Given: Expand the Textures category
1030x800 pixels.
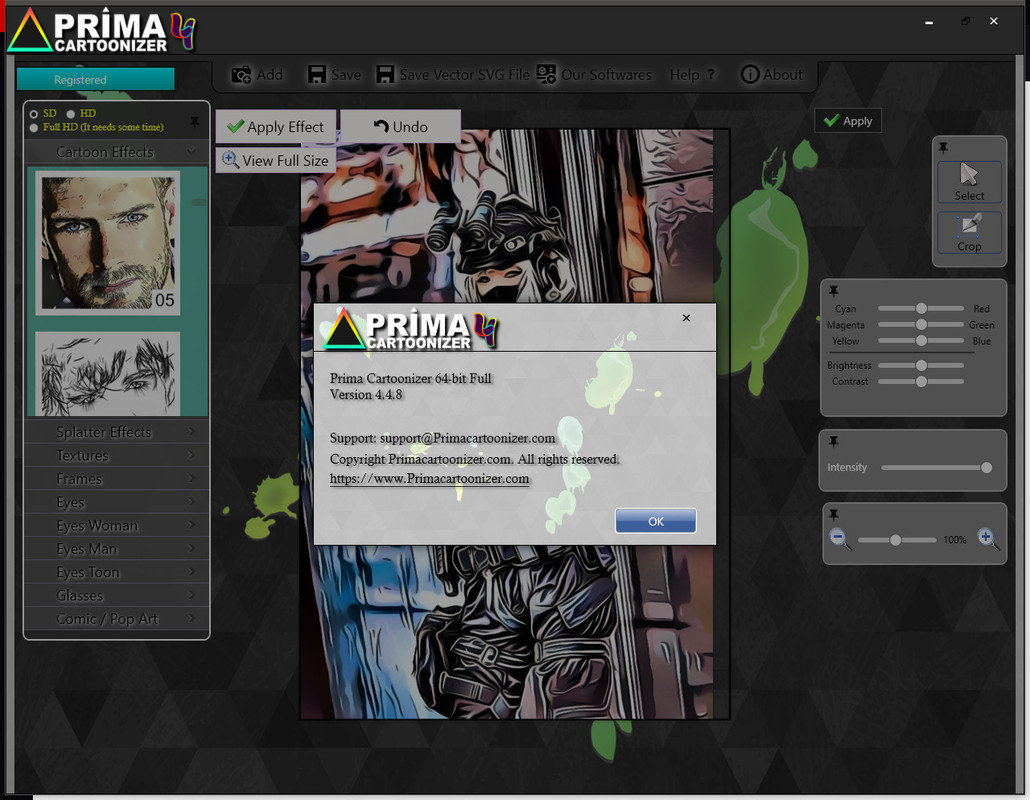Looking at the screenshot, I should (116, 455).
